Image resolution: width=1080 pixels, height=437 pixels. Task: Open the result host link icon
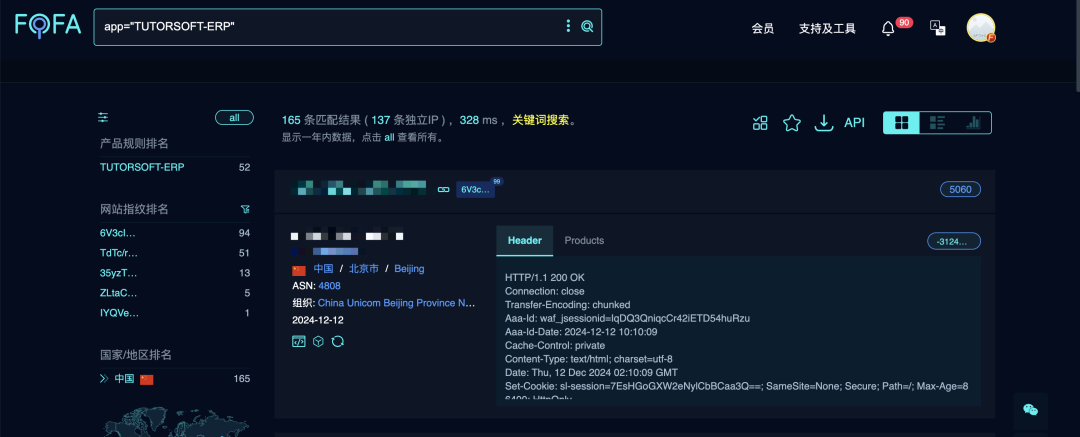click(444, 189)
